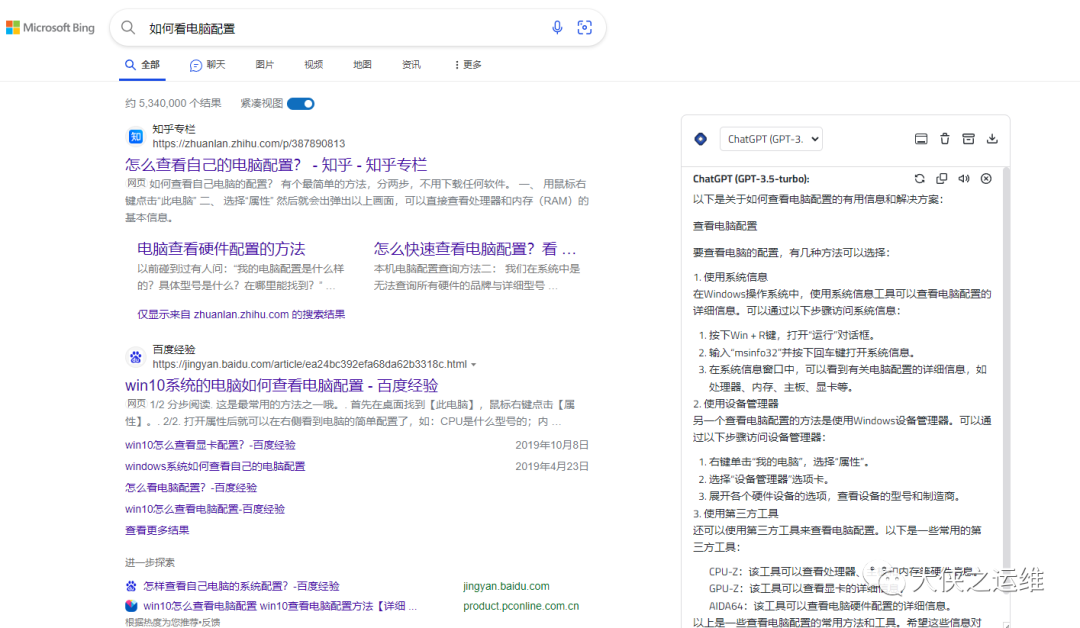This screenshot has height=628, width=1080.
Task: Open 怎样查看自己电脑的系统配置？-百度经验 suggestion
Action: point(241,586)
